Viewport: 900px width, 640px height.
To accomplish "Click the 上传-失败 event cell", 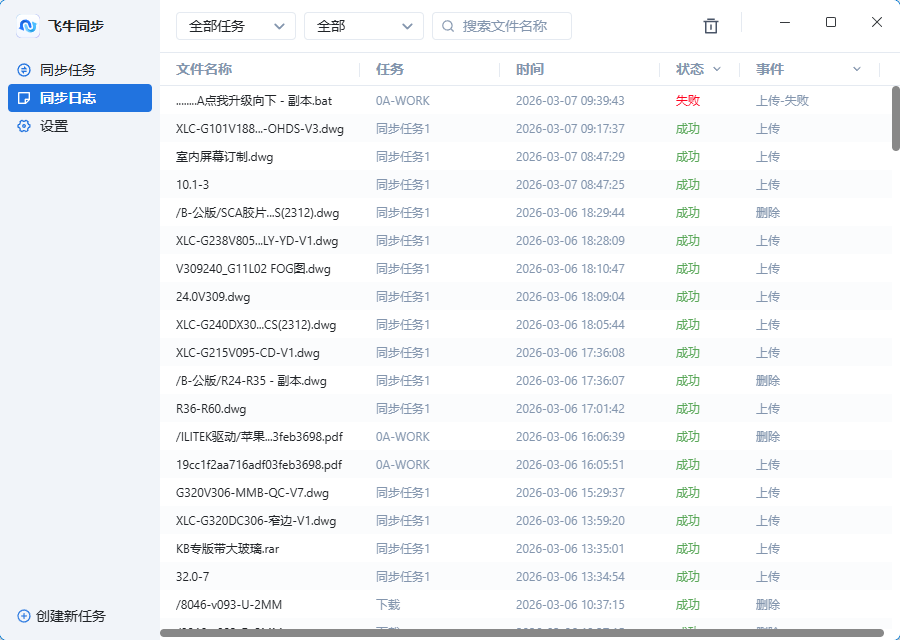I will pyautogui.click(x=782, y=100).
